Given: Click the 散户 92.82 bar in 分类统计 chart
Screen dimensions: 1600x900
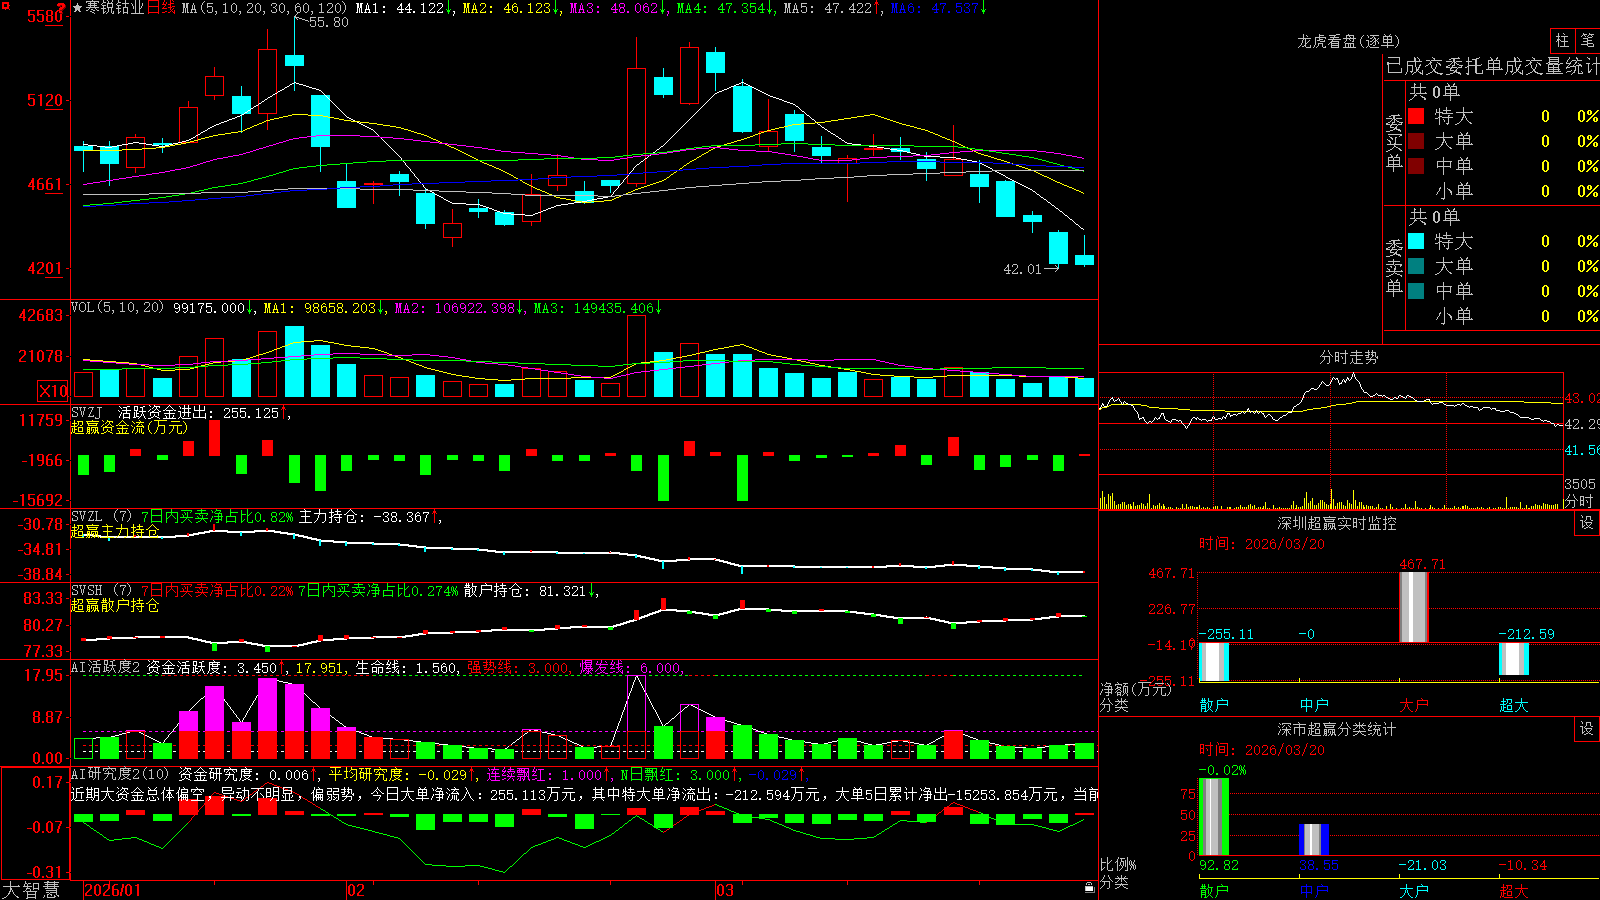Looking at the screenshot, I should point(1214,816).
